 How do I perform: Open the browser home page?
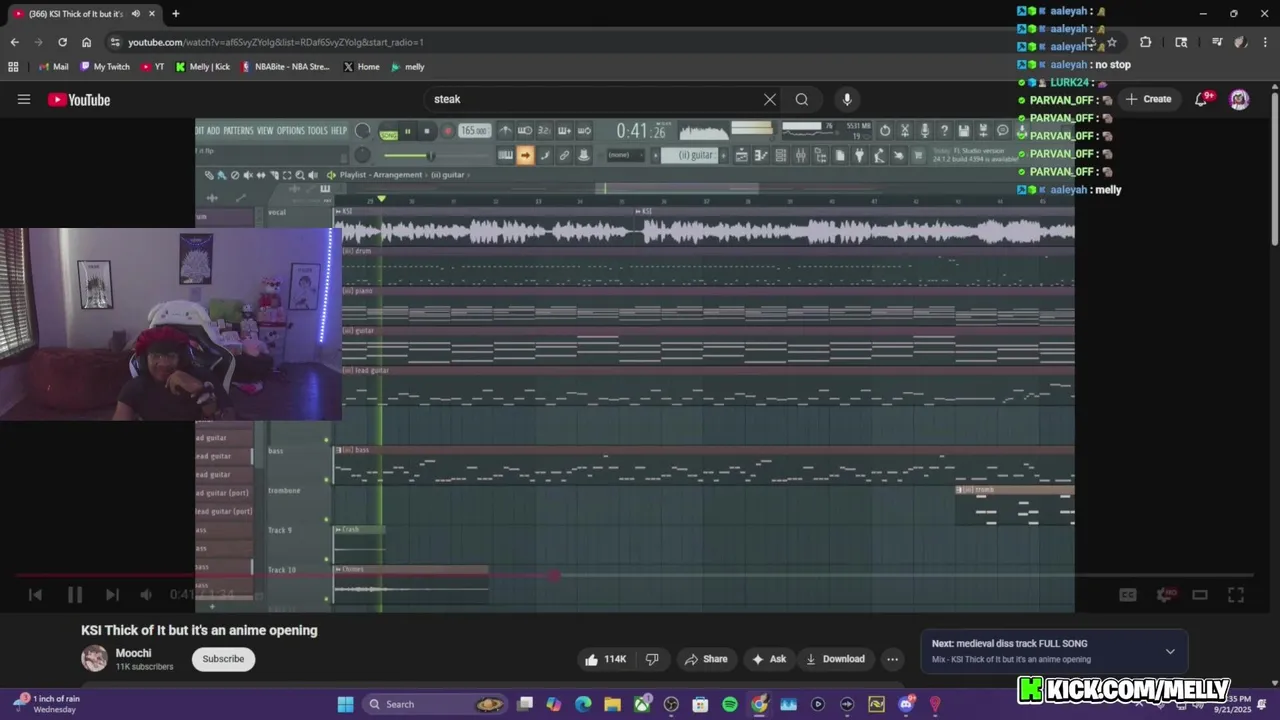pos(86,42)
